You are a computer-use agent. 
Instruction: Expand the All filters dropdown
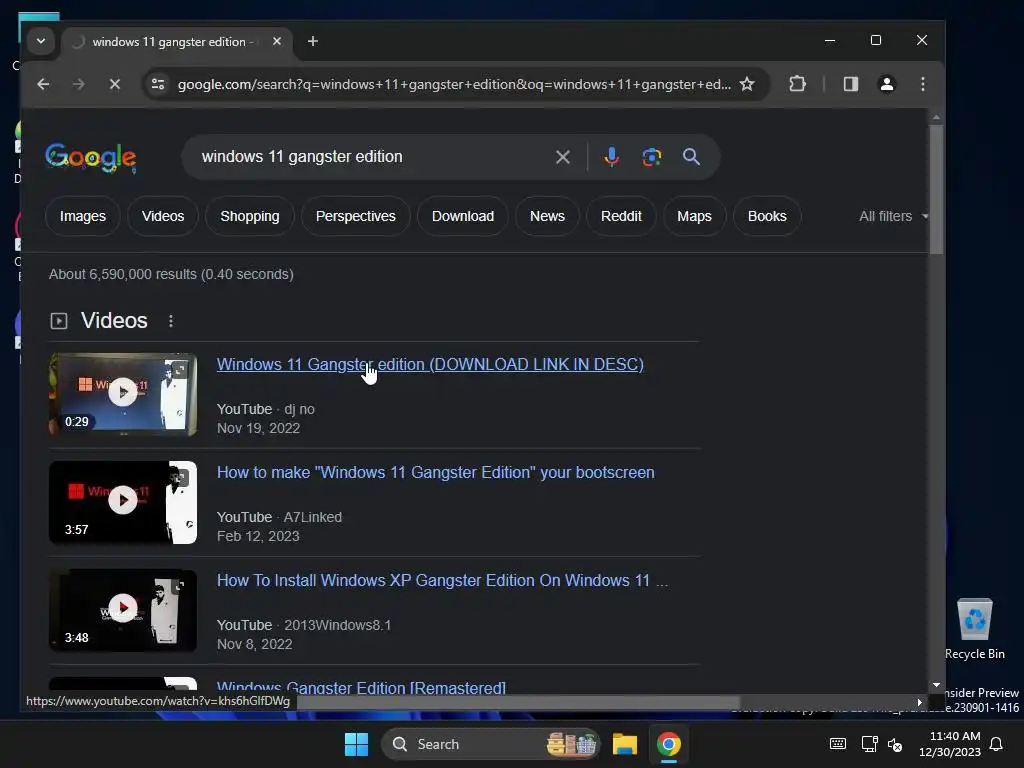(x=893, y=216)
